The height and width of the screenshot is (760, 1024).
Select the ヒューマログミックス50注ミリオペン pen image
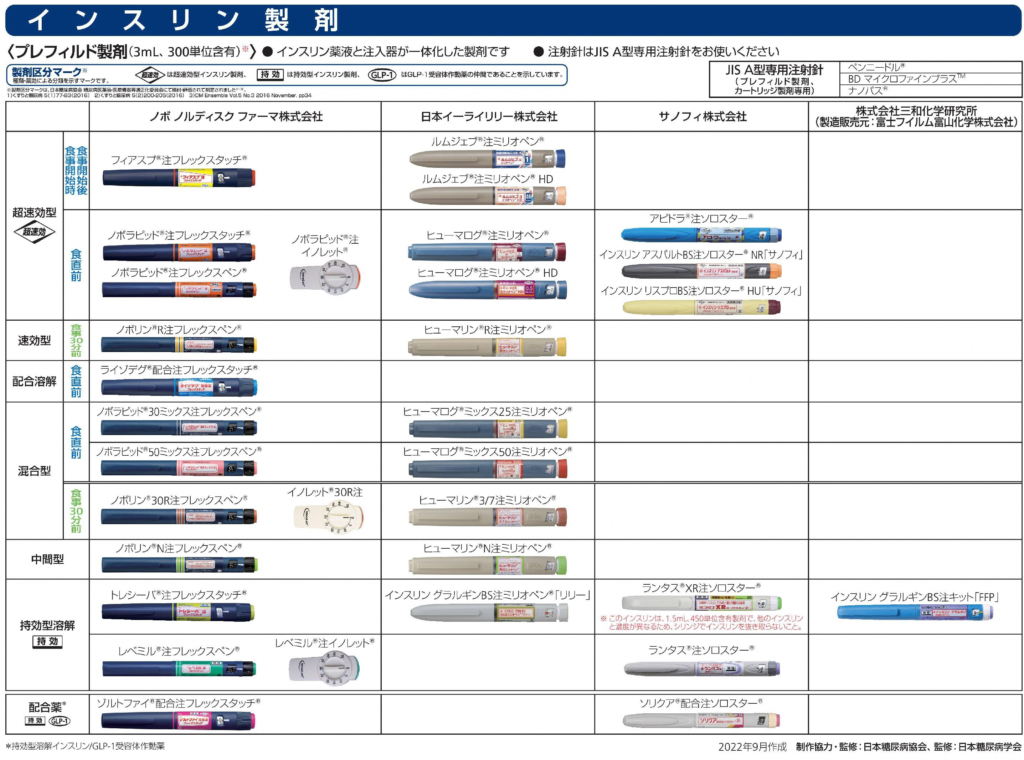click(488, 468)
